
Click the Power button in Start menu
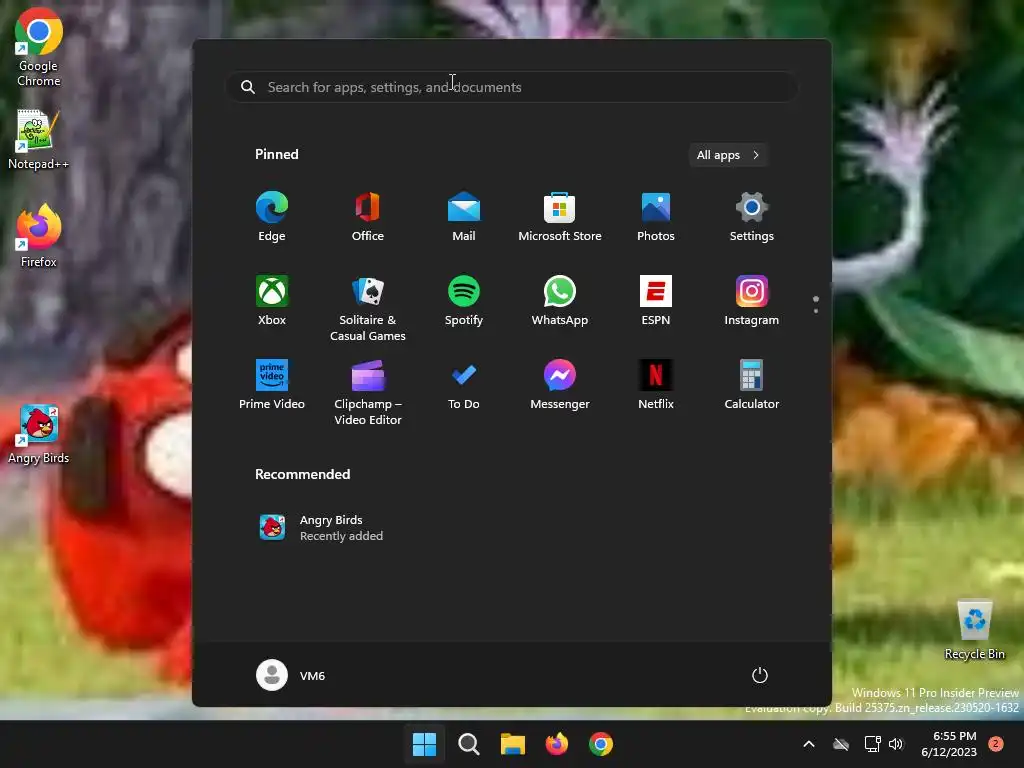[760, 675]
